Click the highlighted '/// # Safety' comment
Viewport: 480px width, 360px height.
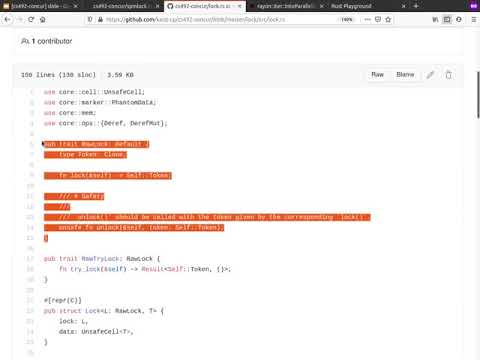point(74,196)
